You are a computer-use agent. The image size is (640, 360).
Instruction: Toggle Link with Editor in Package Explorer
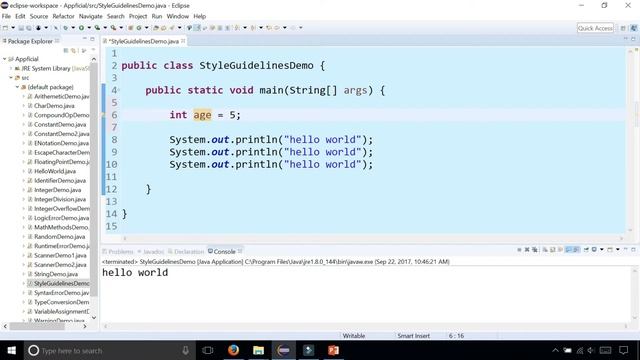tap(73, 51)
